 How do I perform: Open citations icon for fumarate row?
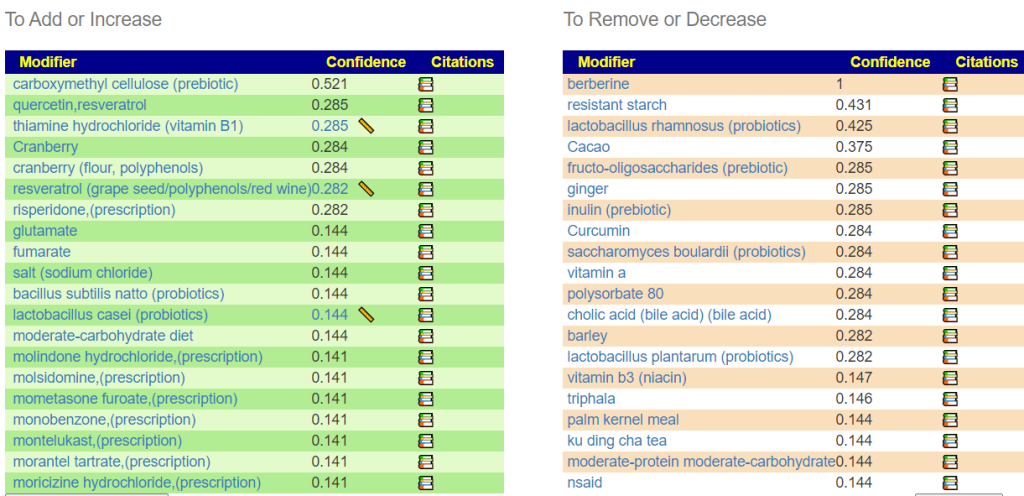426,252
